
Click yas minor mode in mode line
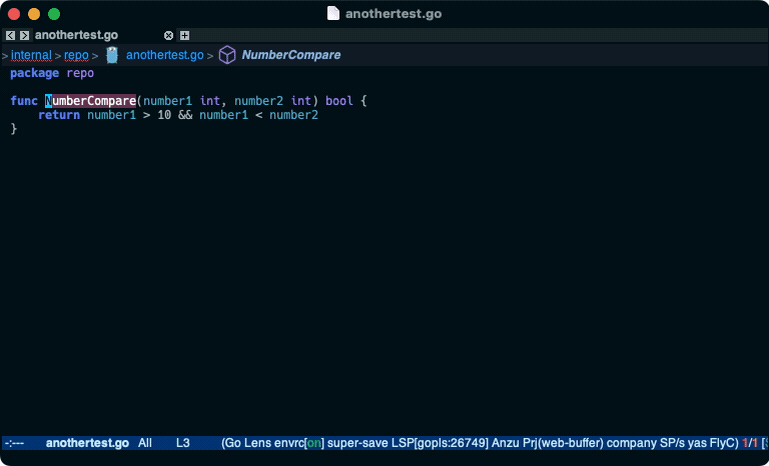[697, 443]
